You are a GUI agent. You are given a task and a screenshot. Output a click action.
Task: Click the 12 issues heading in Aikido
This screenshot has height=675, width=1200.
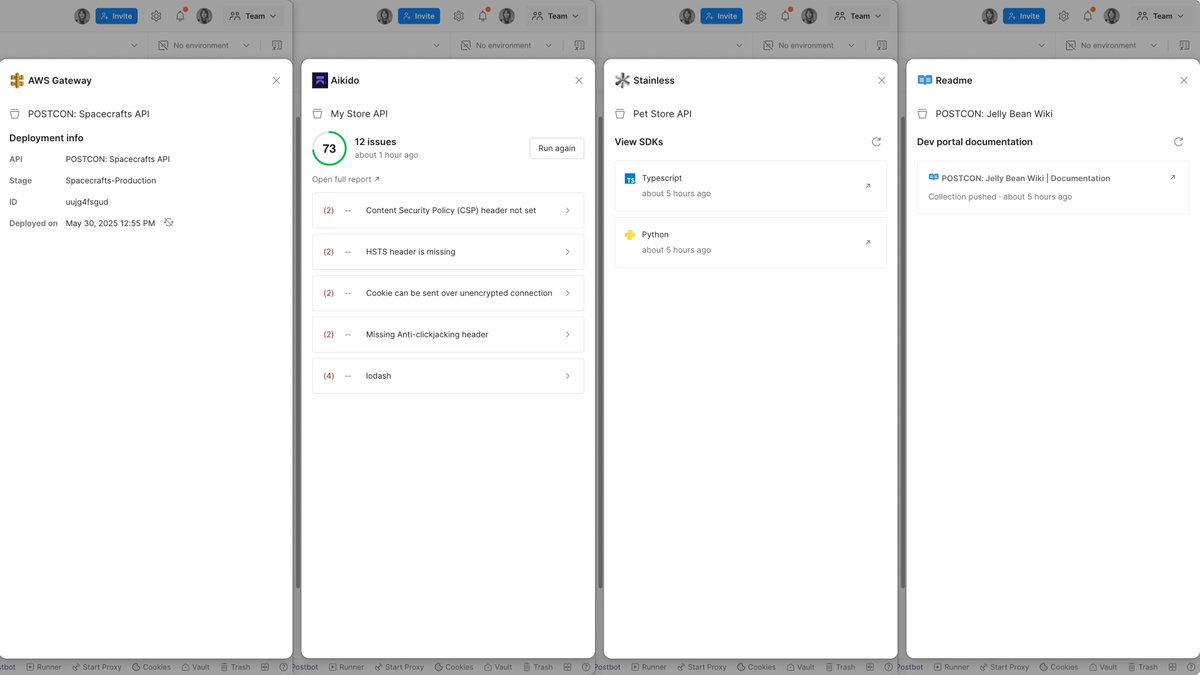coord(375,142)
